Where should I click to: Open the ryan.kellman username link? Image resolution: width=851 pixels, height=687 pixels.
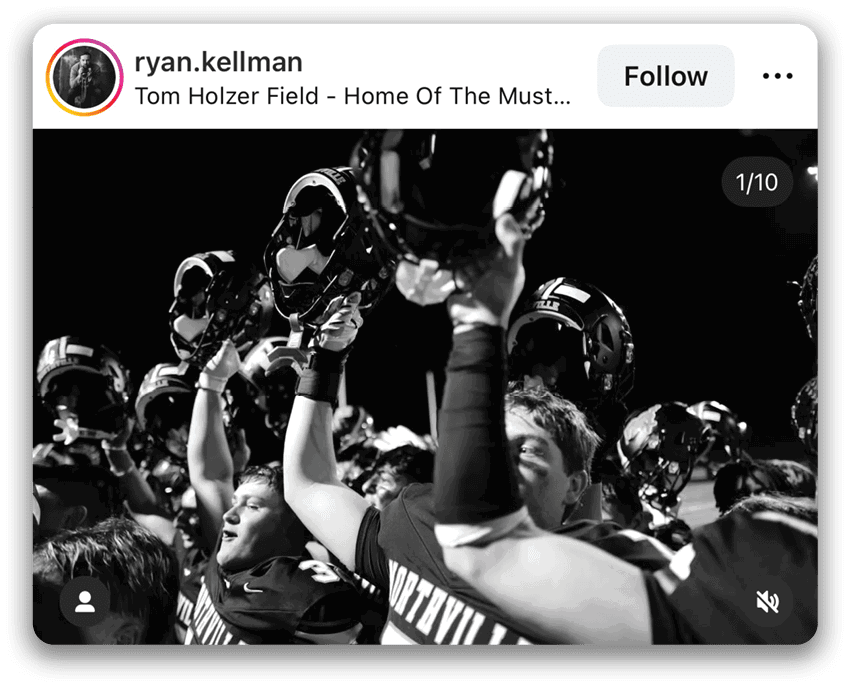tap(218, 62)
